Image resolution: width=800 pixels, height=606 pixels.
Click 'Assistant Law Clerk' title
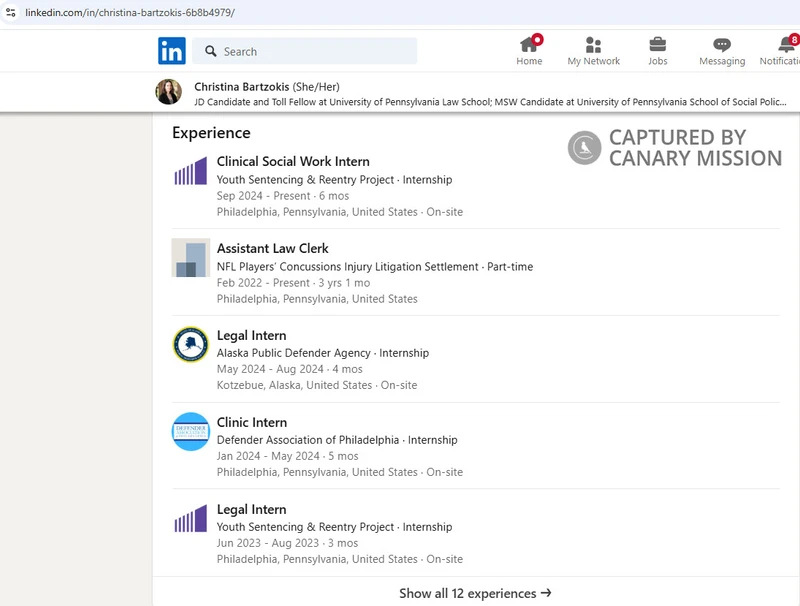point(272,248)
